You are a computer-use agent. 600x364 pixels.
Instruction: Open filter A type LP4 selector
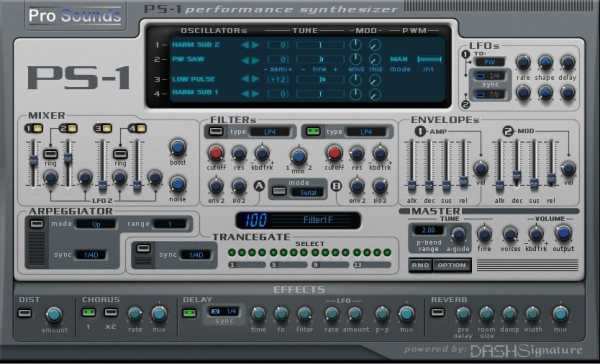[270, 132]
